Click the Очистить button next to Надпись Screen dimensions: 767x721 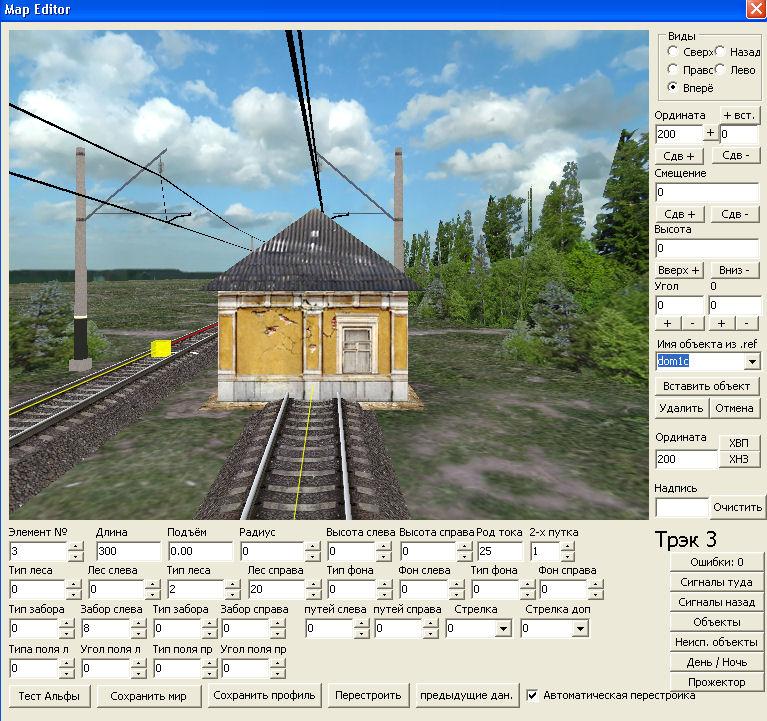pyautogui.click(x=738, y=507)
